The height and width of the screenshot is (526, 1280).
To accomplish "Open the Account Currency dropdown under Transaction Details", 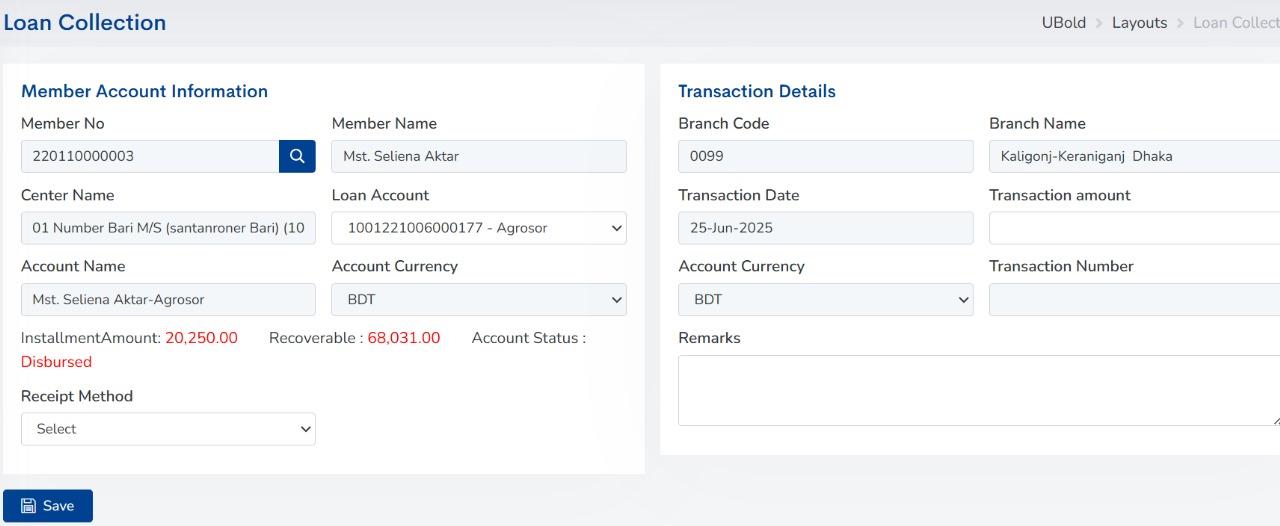I will click(x=826, y=299).
